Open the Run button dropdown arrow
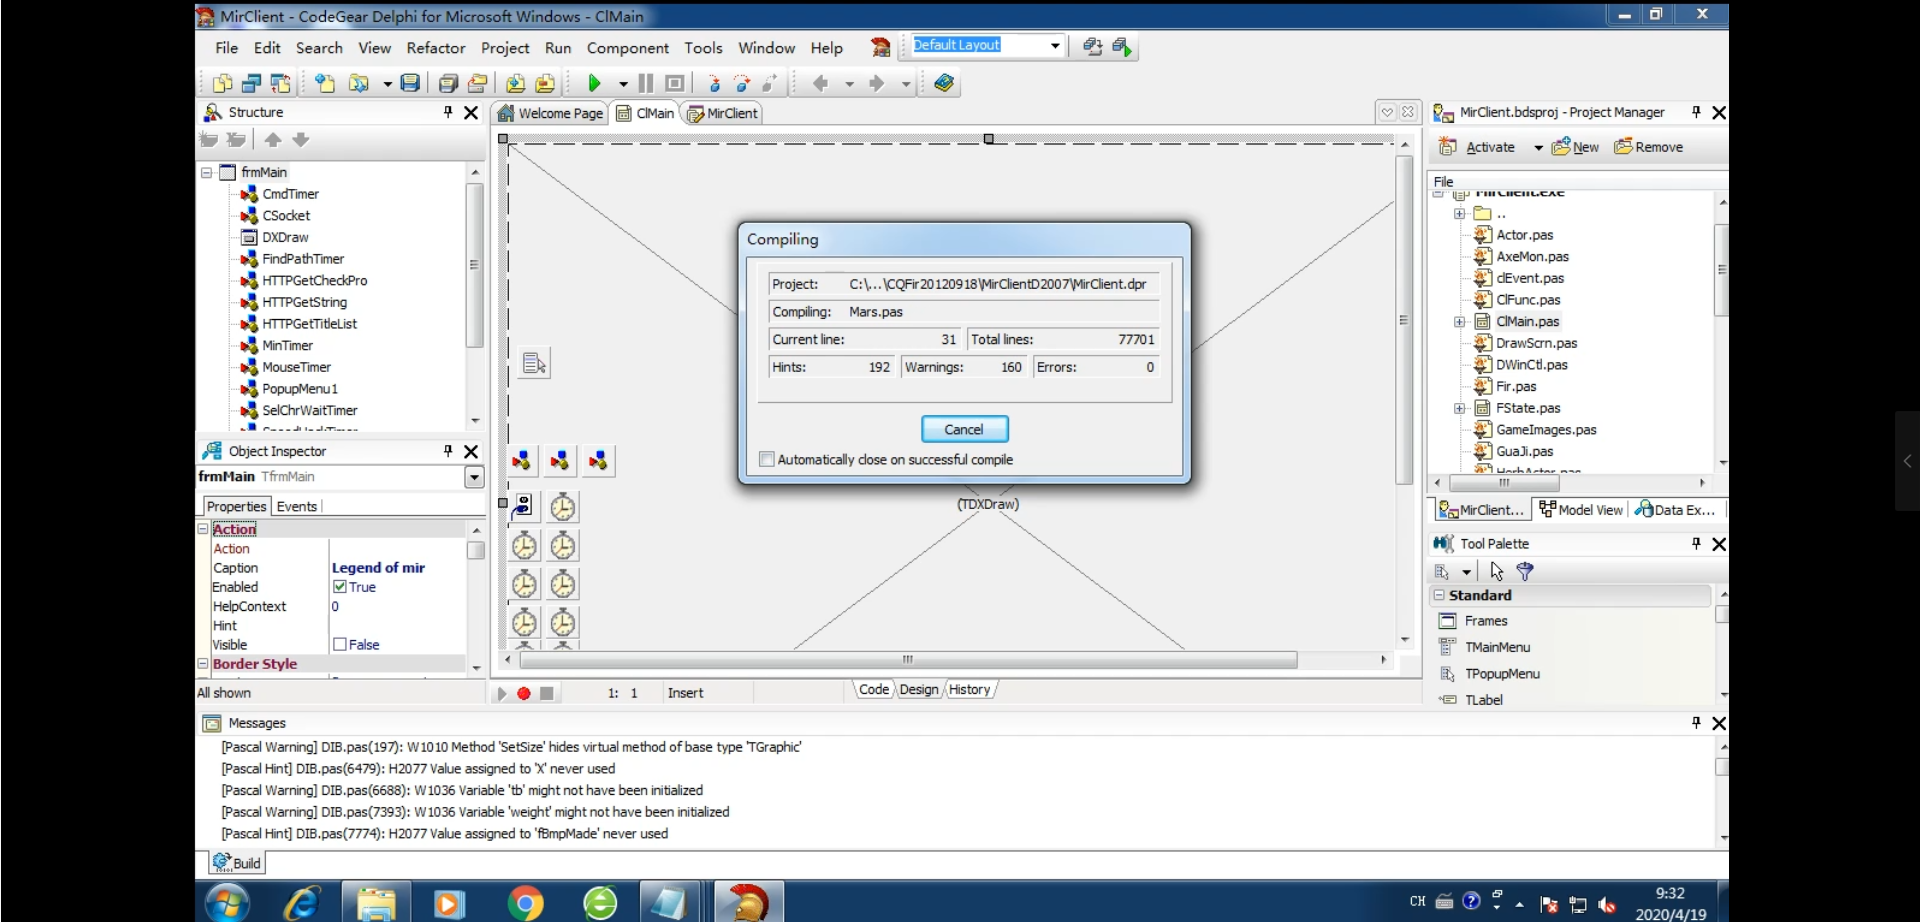Viewport: 1920px width, 922px height. click(623, 84)
